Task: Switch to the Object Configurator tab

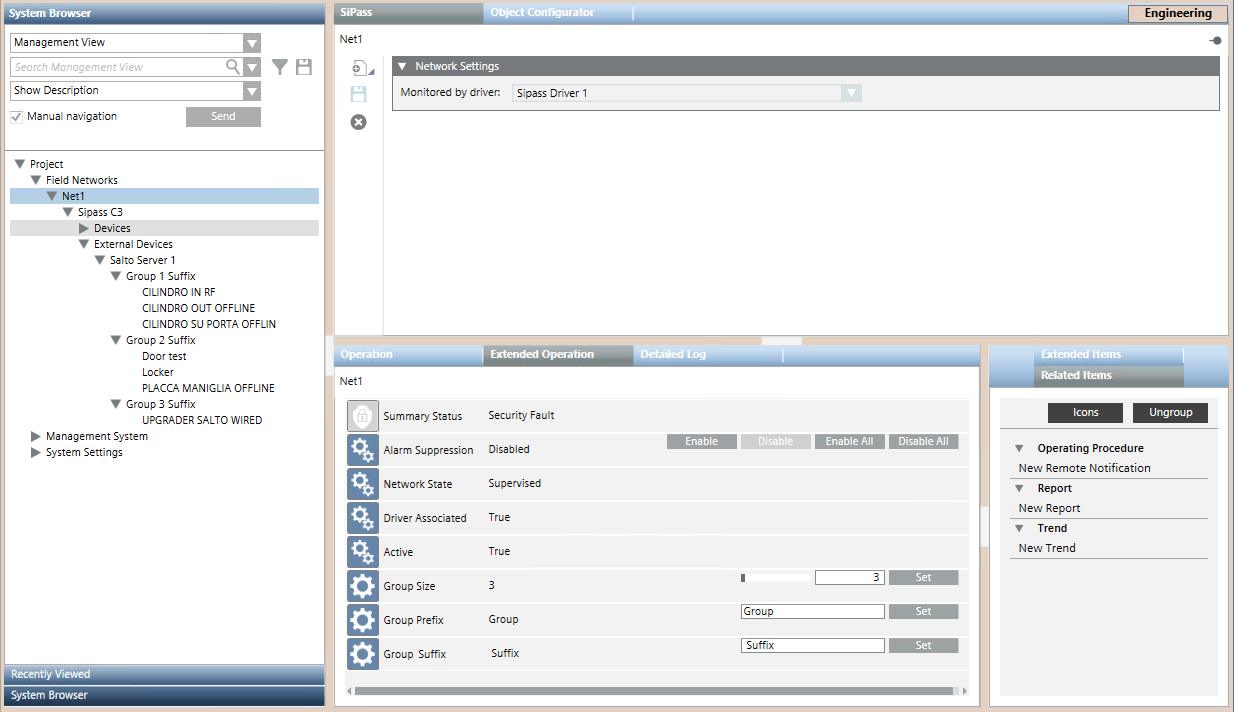Action: click(x=540, y=13)
